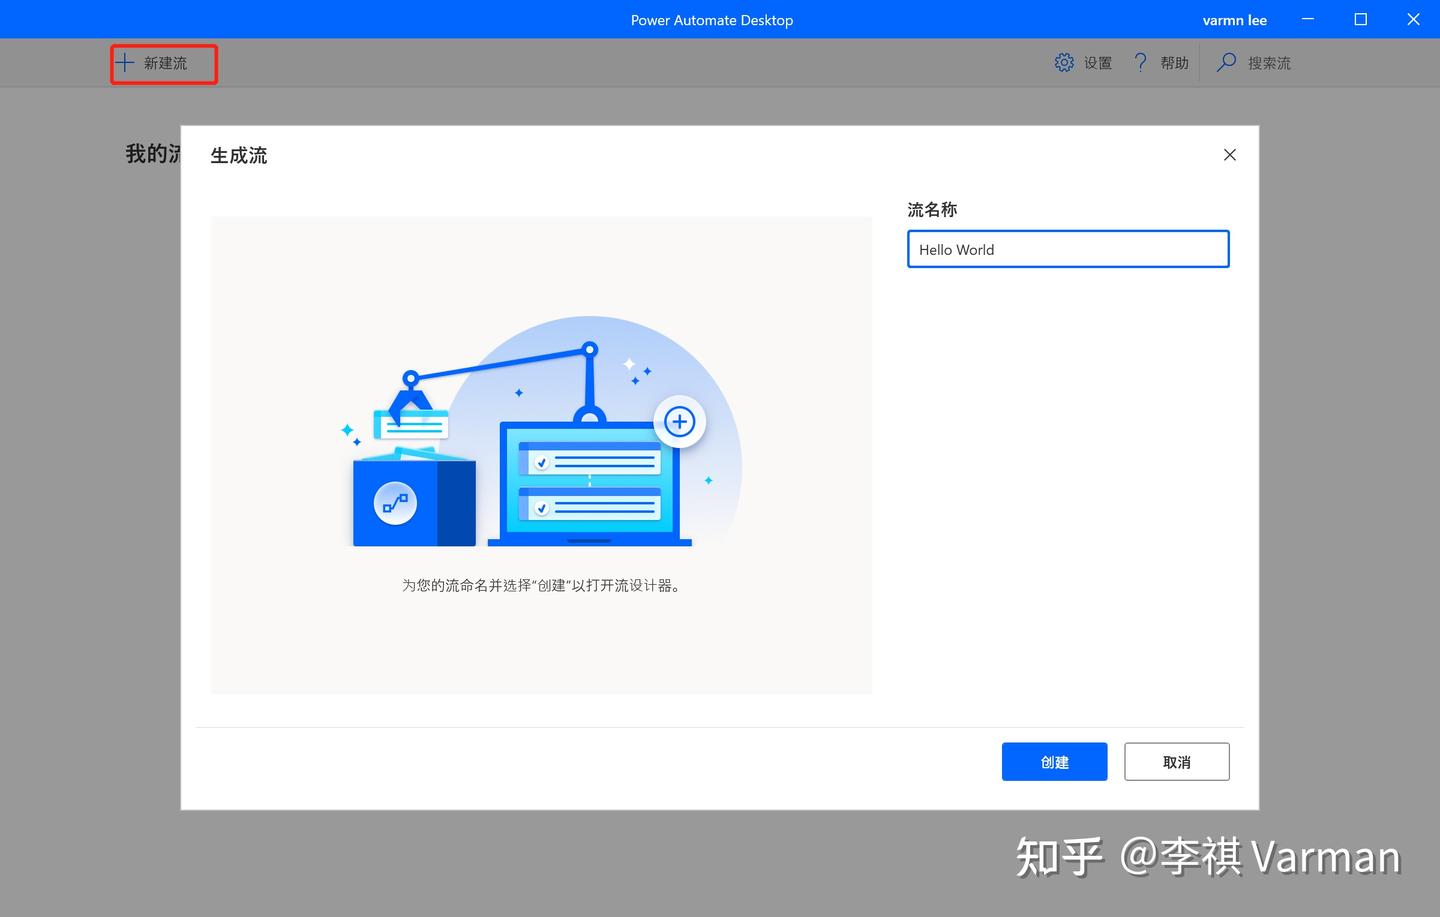The image size is (1440, 917).
Task: Click the varmn lee account name
Action: tap(1234, 19)
